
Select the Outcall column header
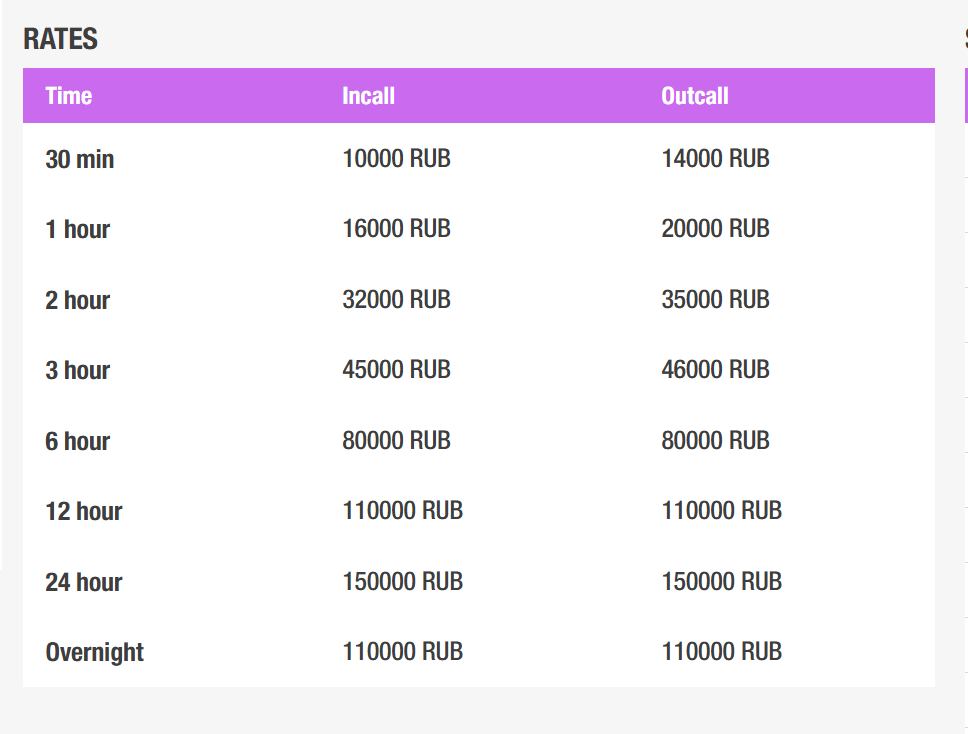click(x=695, y=96)
